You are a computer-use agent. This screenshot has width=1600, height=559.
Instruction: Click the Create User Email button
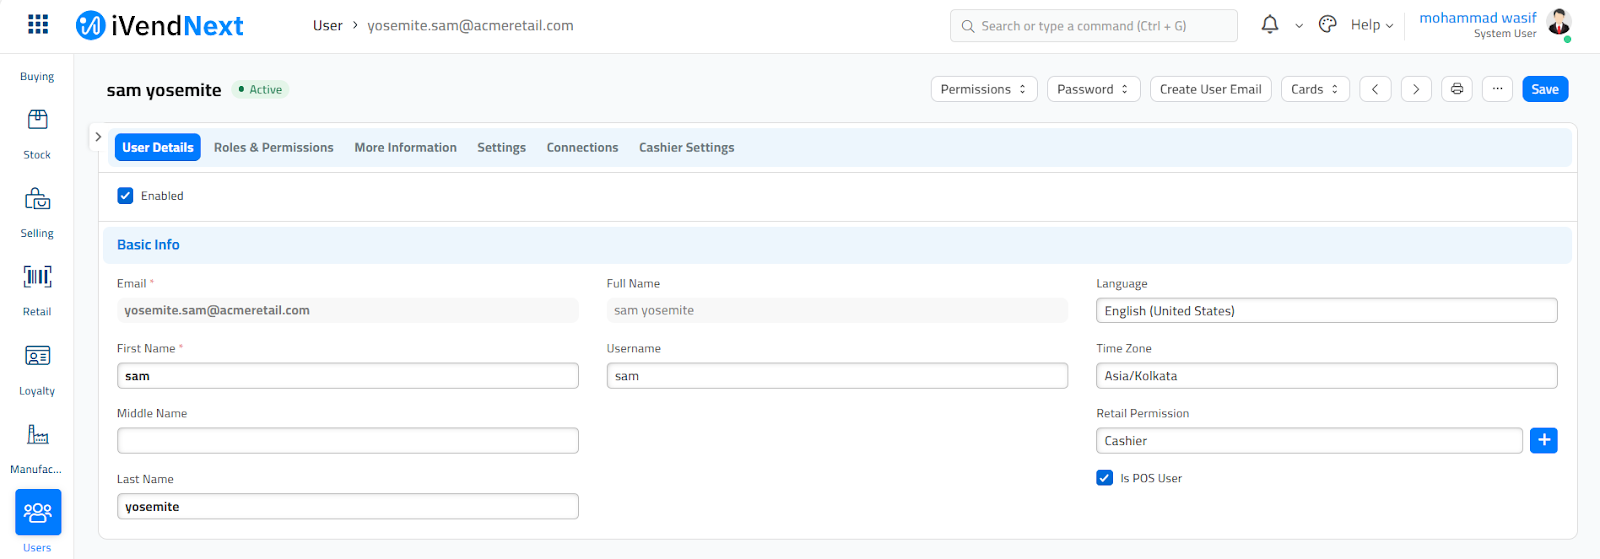1210,89
